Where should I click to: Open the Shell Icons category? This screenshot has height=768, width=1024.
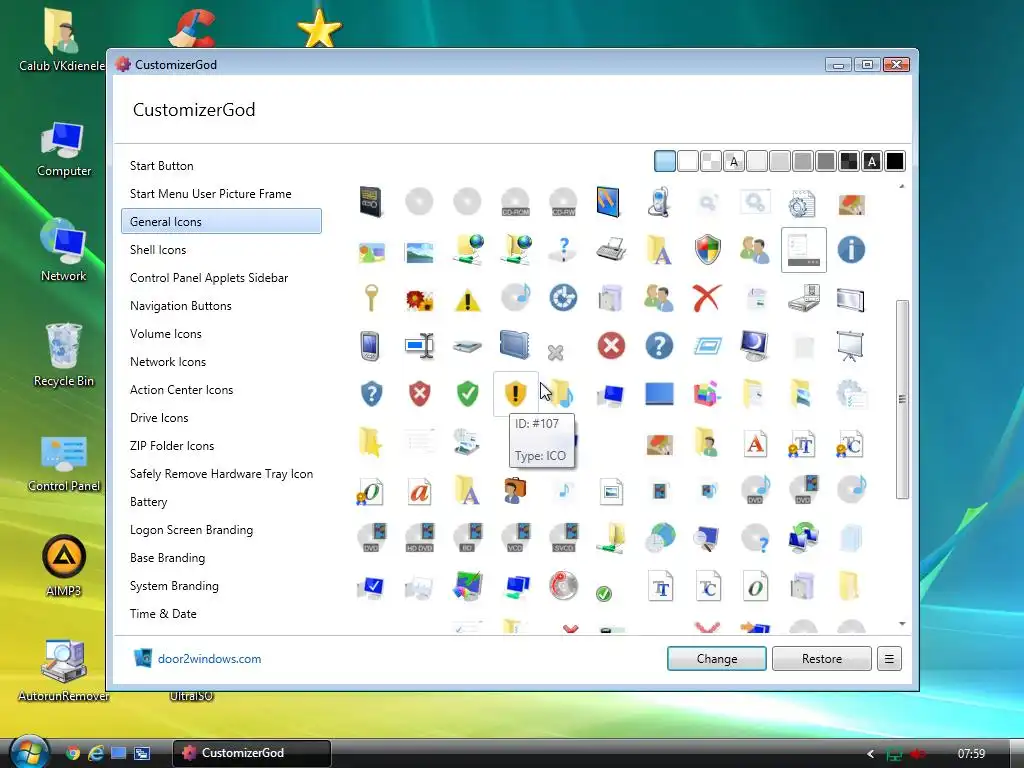[x=158, y=249]
